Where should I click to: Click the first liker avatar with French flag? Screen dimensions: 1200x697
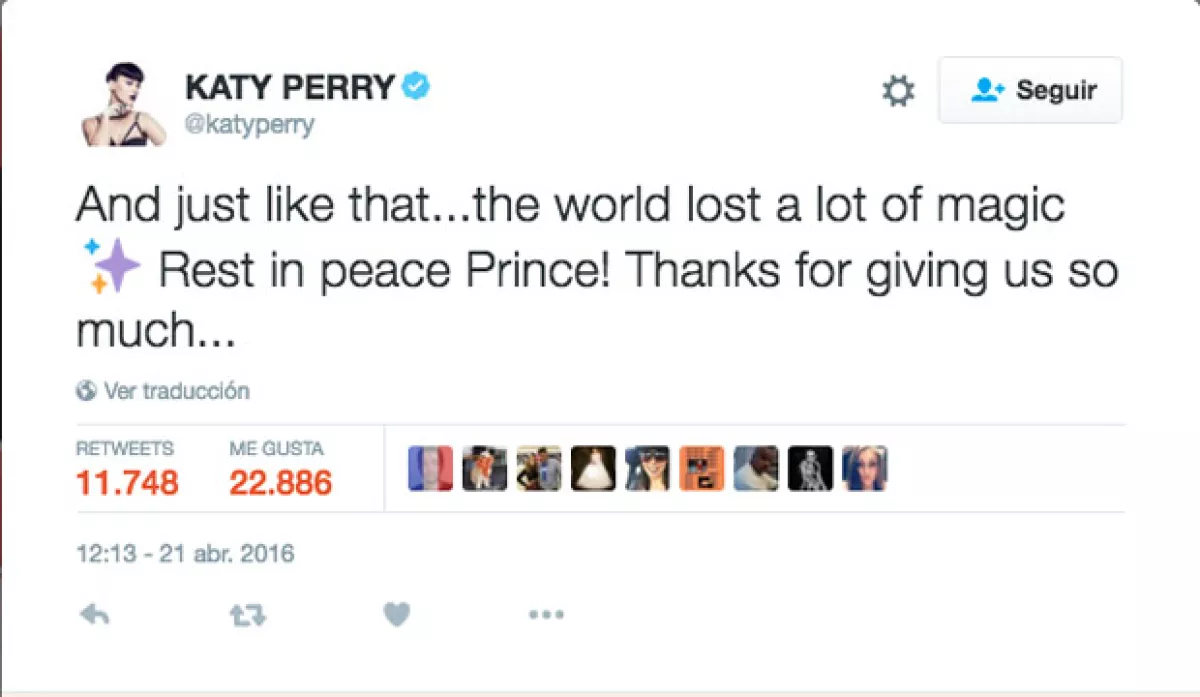428,467
